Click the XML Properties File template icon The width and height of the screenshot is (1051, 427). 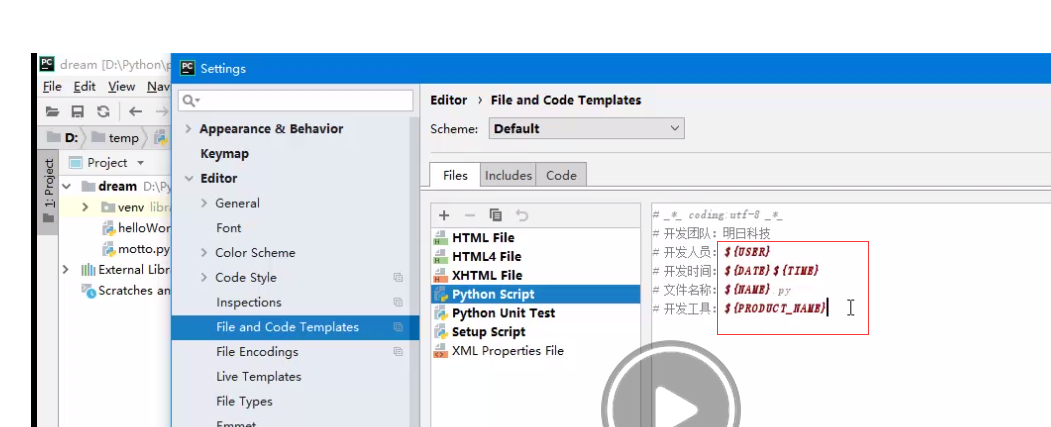coord(440,351)
